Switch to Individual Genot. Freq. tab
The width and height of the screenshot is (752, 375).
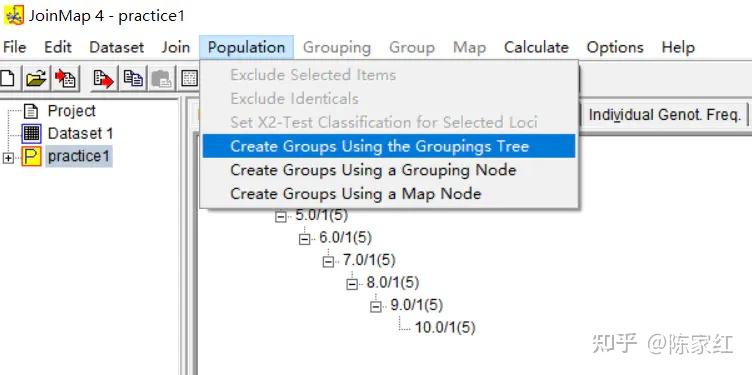664,115
